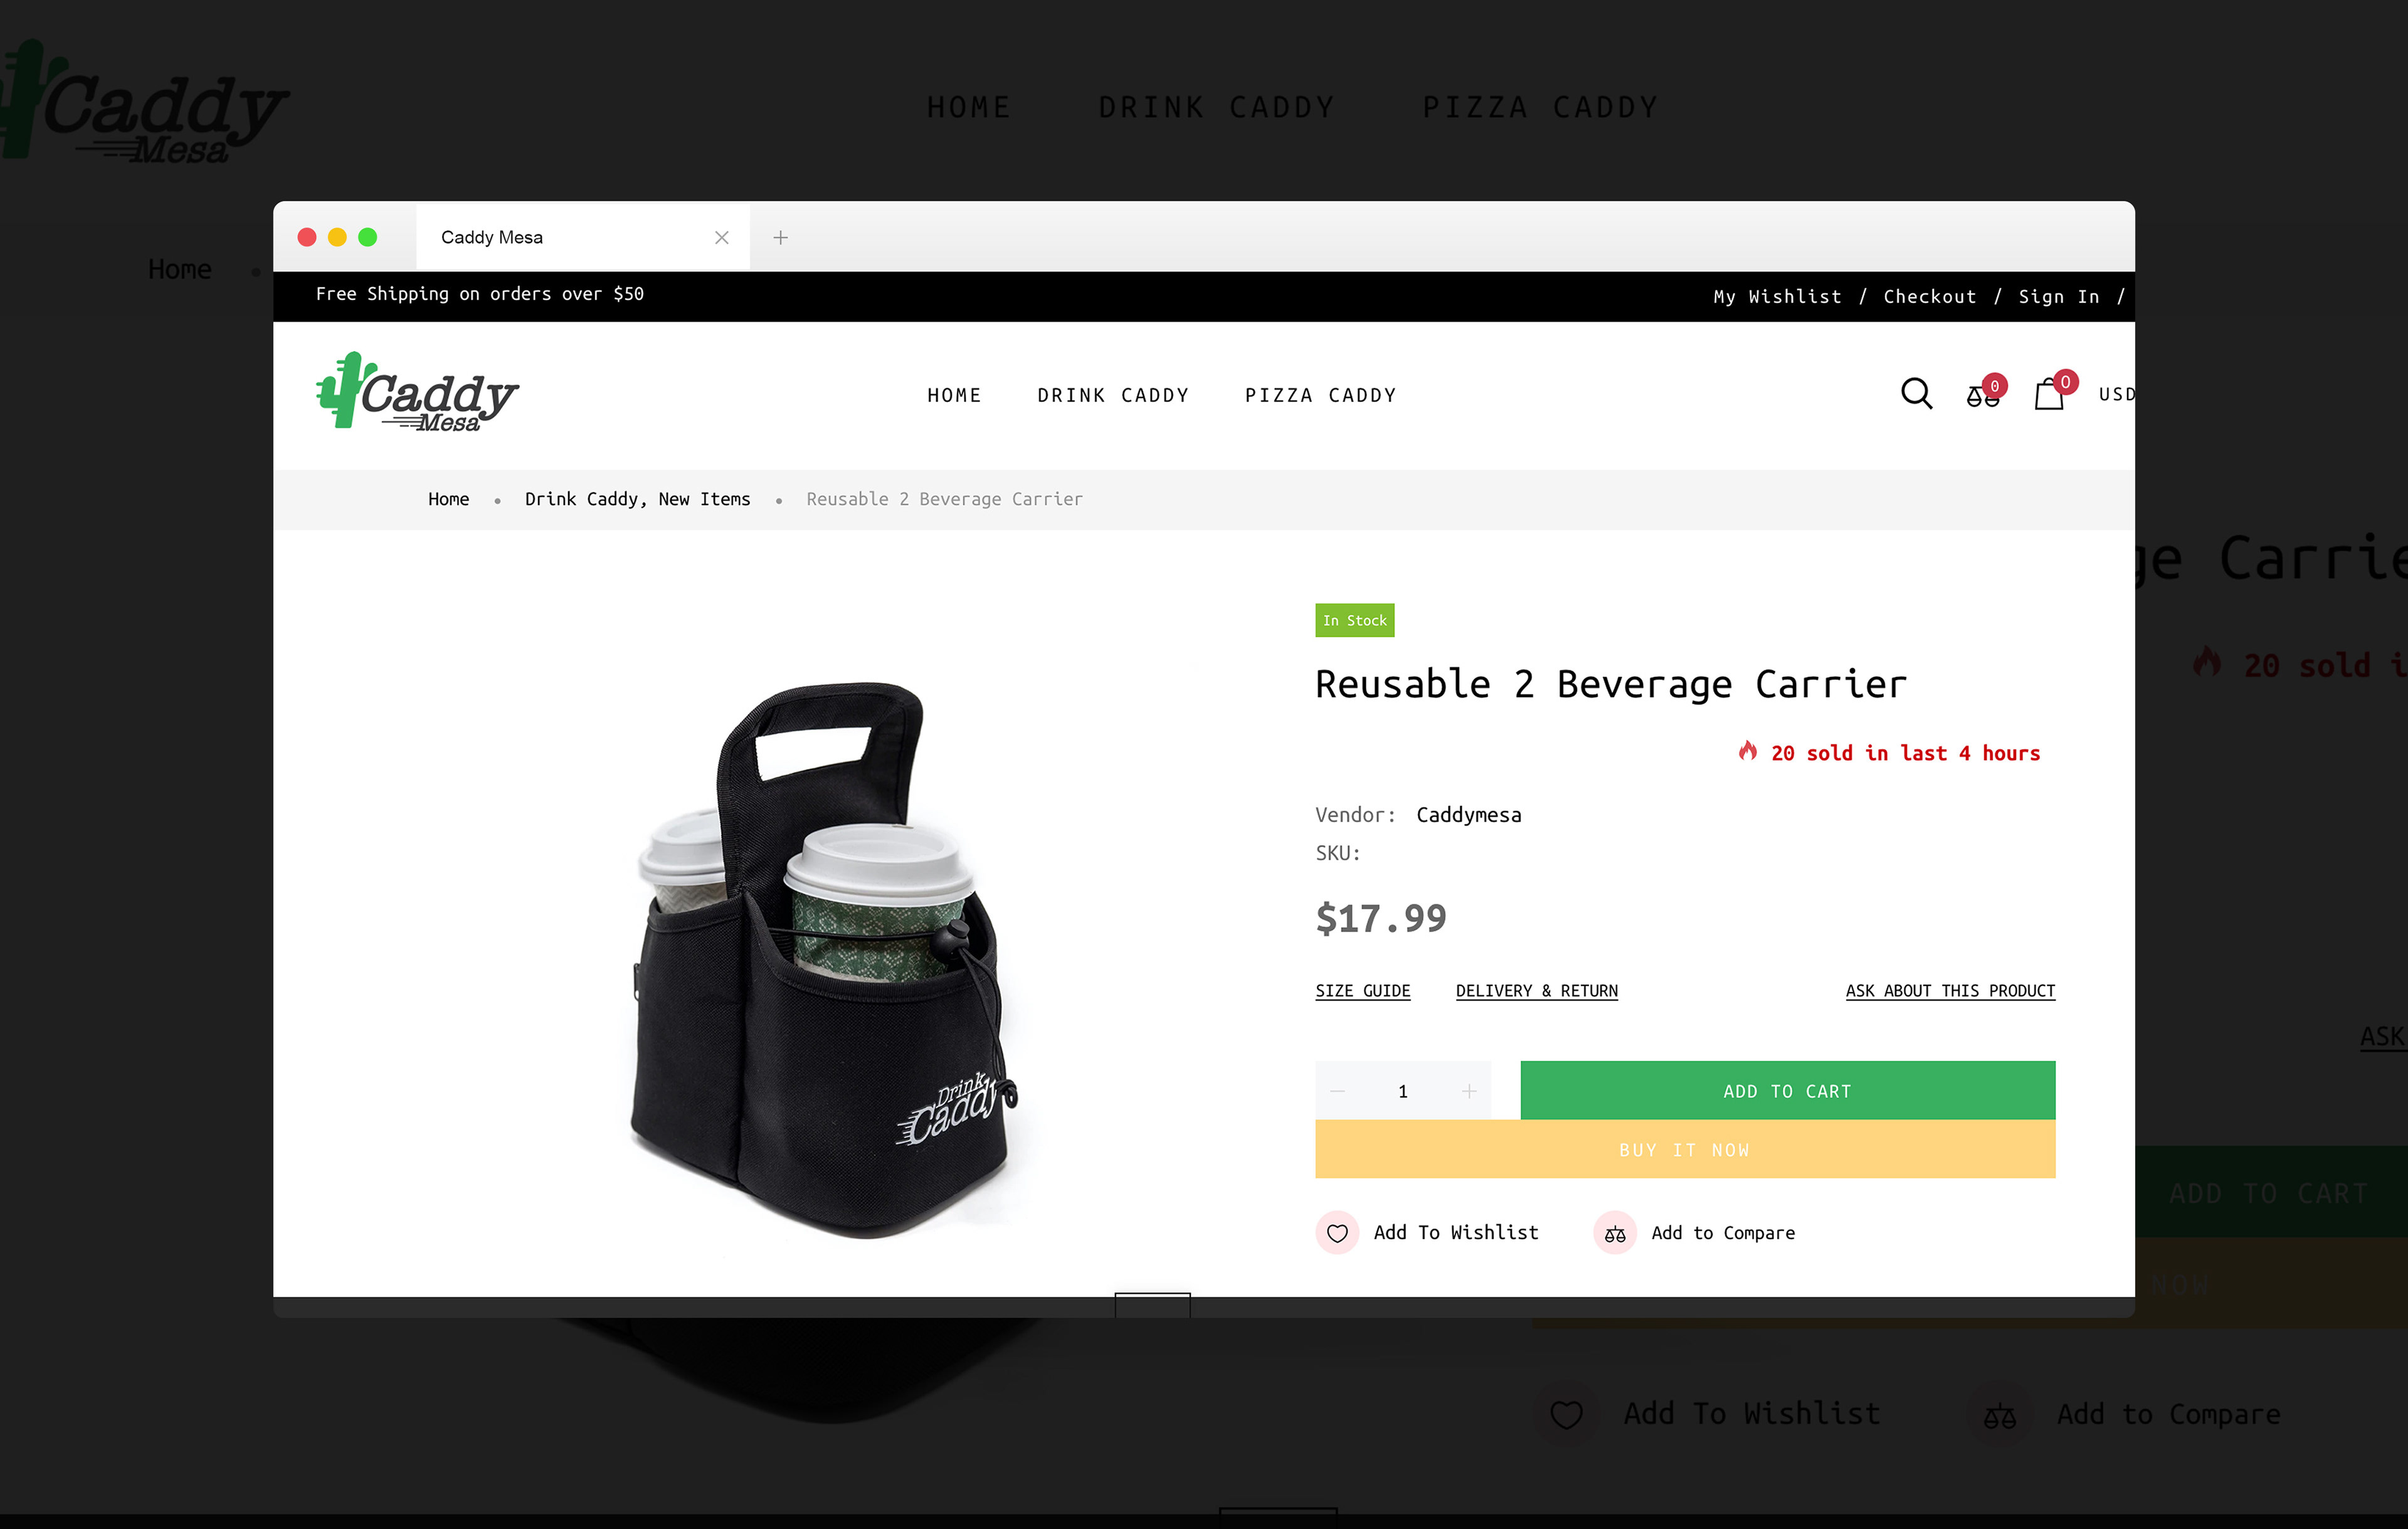This screenshot has width=2408, height=1529.
Task: Click Ask About This Product link
Action: click(x=1950, y=991)
